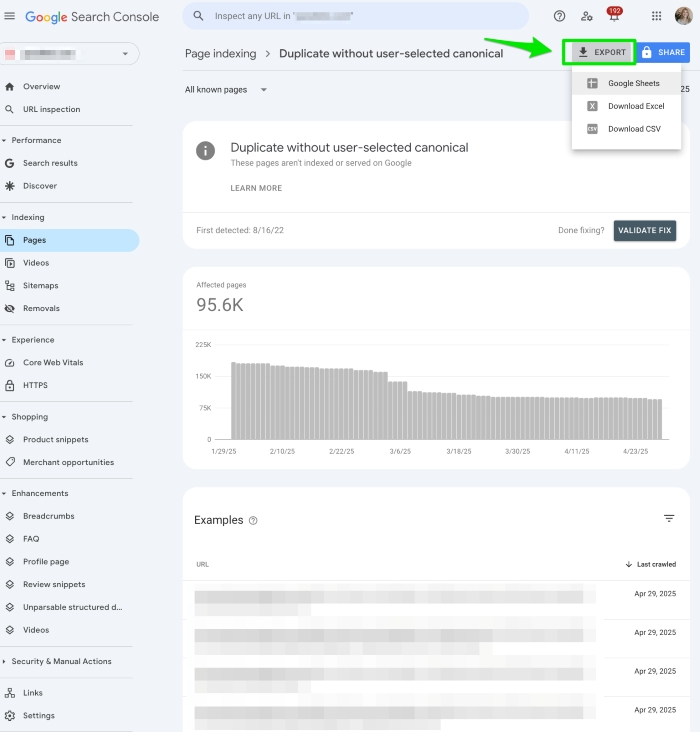
Task: Click the Videos icon under Indexing
Action: click(x=9, y=263)
